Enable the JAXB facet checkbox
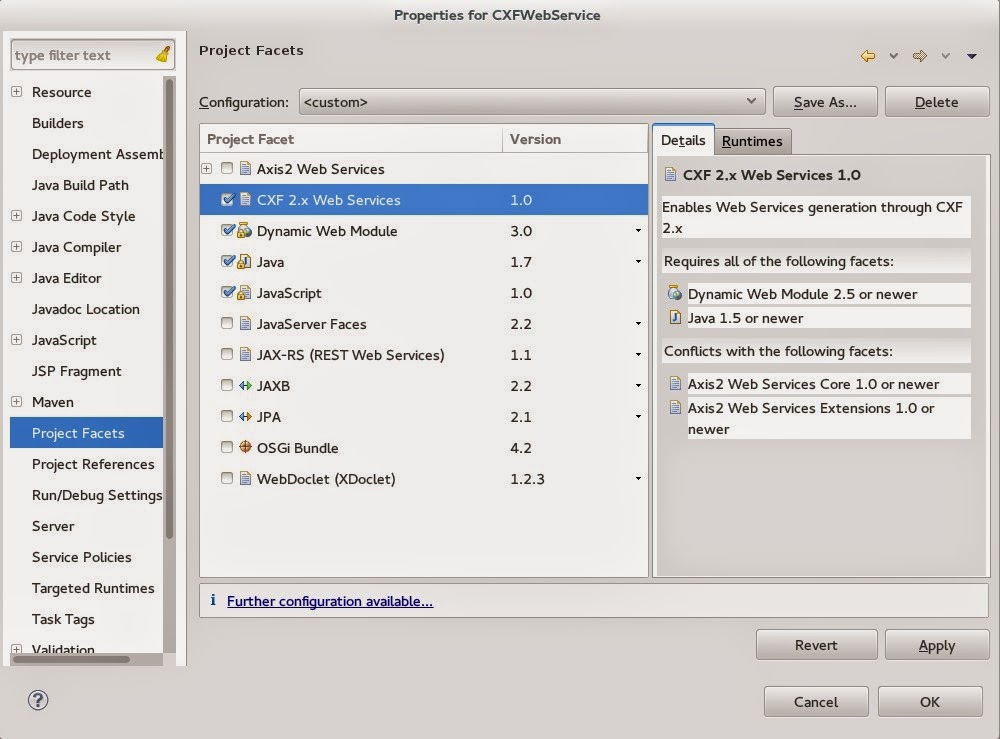This screenshot has width=1000, height=739. (x=226, y=385)
